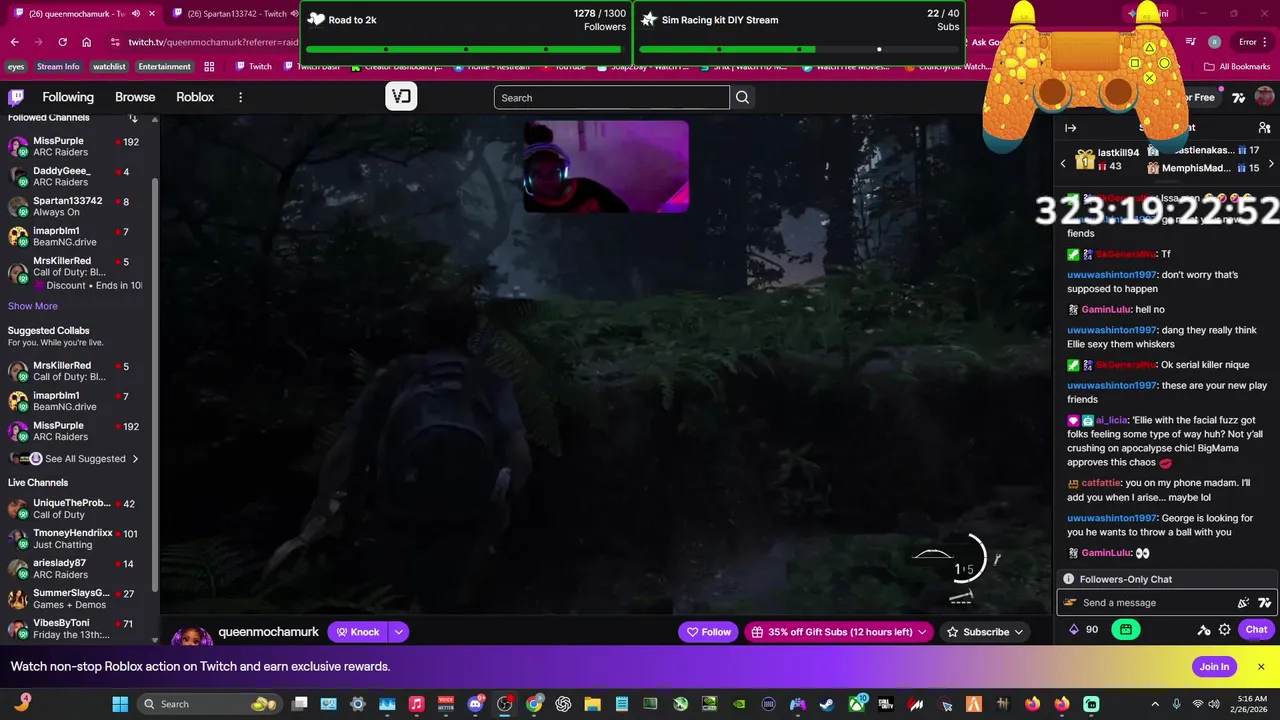
Task: Click the Twitch search input field
Action: point(612,97)
